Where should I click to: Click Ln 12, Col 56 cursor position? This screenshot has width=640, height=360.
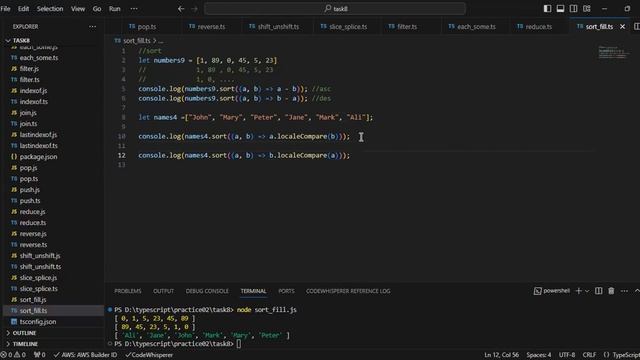click(502, 355)
